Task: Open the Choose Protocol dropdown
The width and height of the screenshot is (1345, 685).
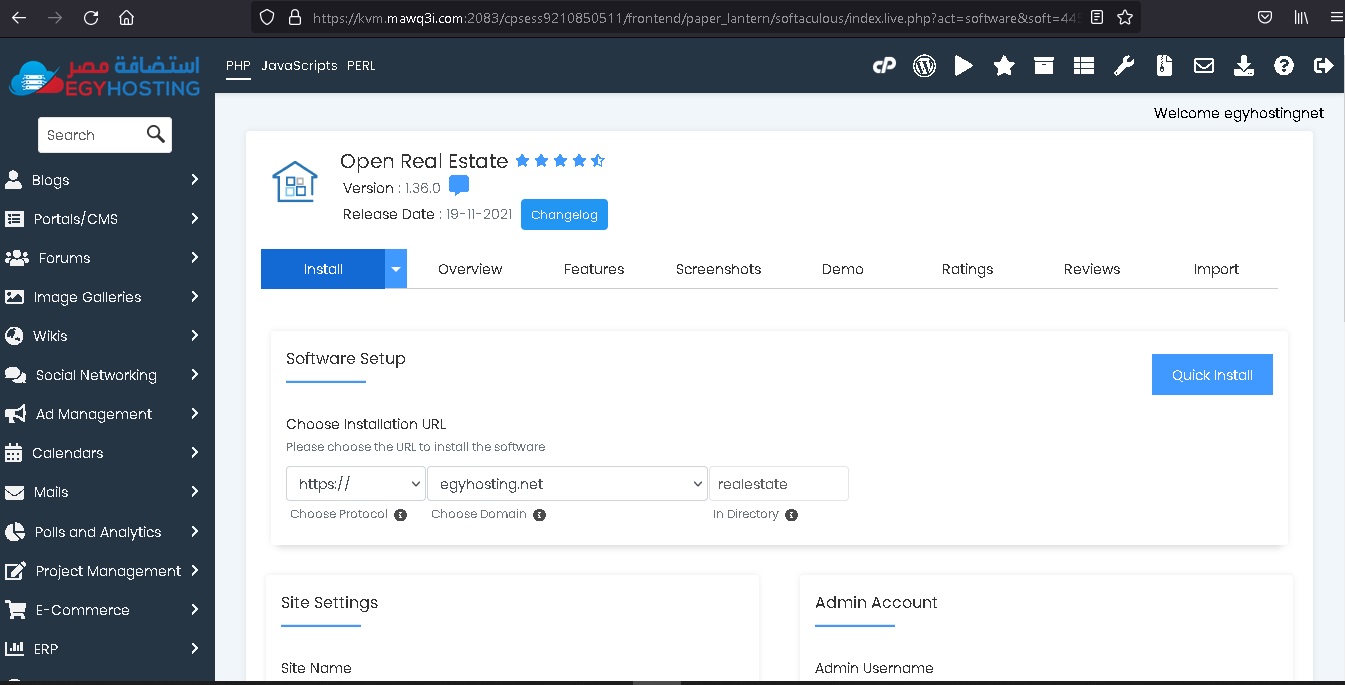Action: click(356, 484)
